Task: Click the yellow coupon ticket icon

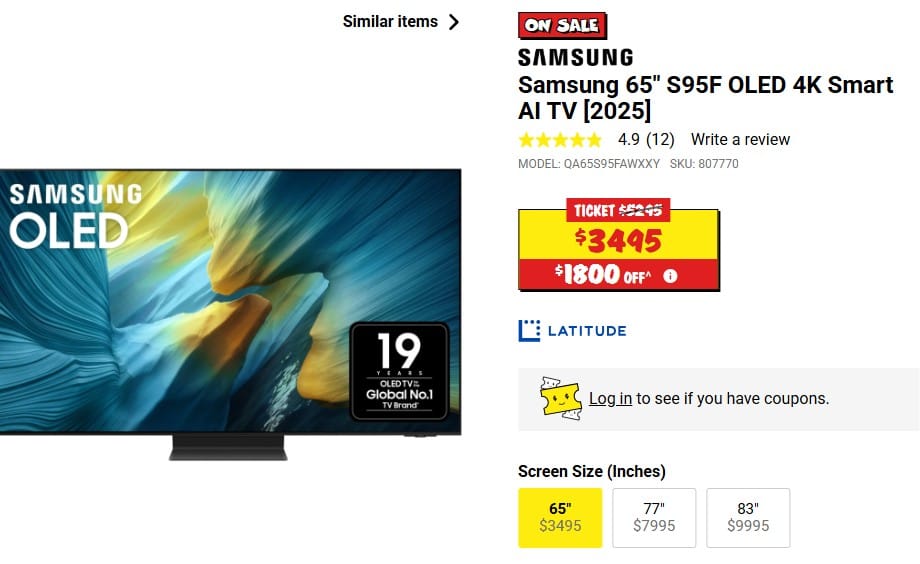Action: pyautogui.click(x=560, y=398)
